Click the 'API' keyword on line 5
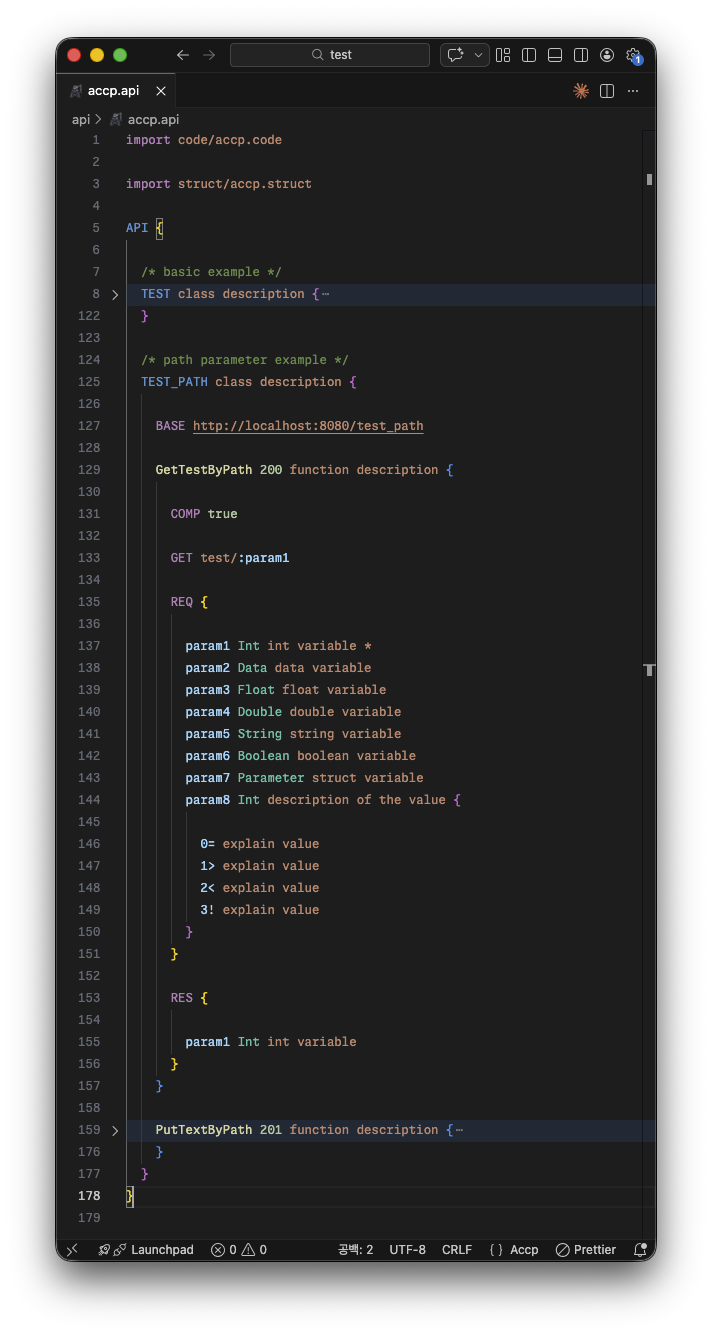Image resolution: width=712 pixels, height=1335 pixels. (137, 228)
